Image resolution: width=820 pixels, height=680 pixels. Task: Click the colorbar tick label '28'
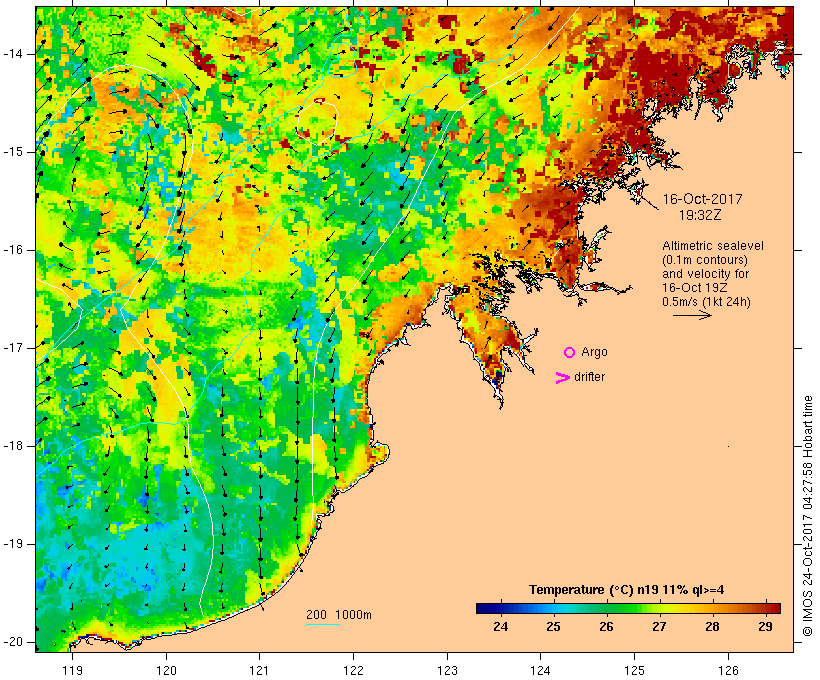(712, 626)
